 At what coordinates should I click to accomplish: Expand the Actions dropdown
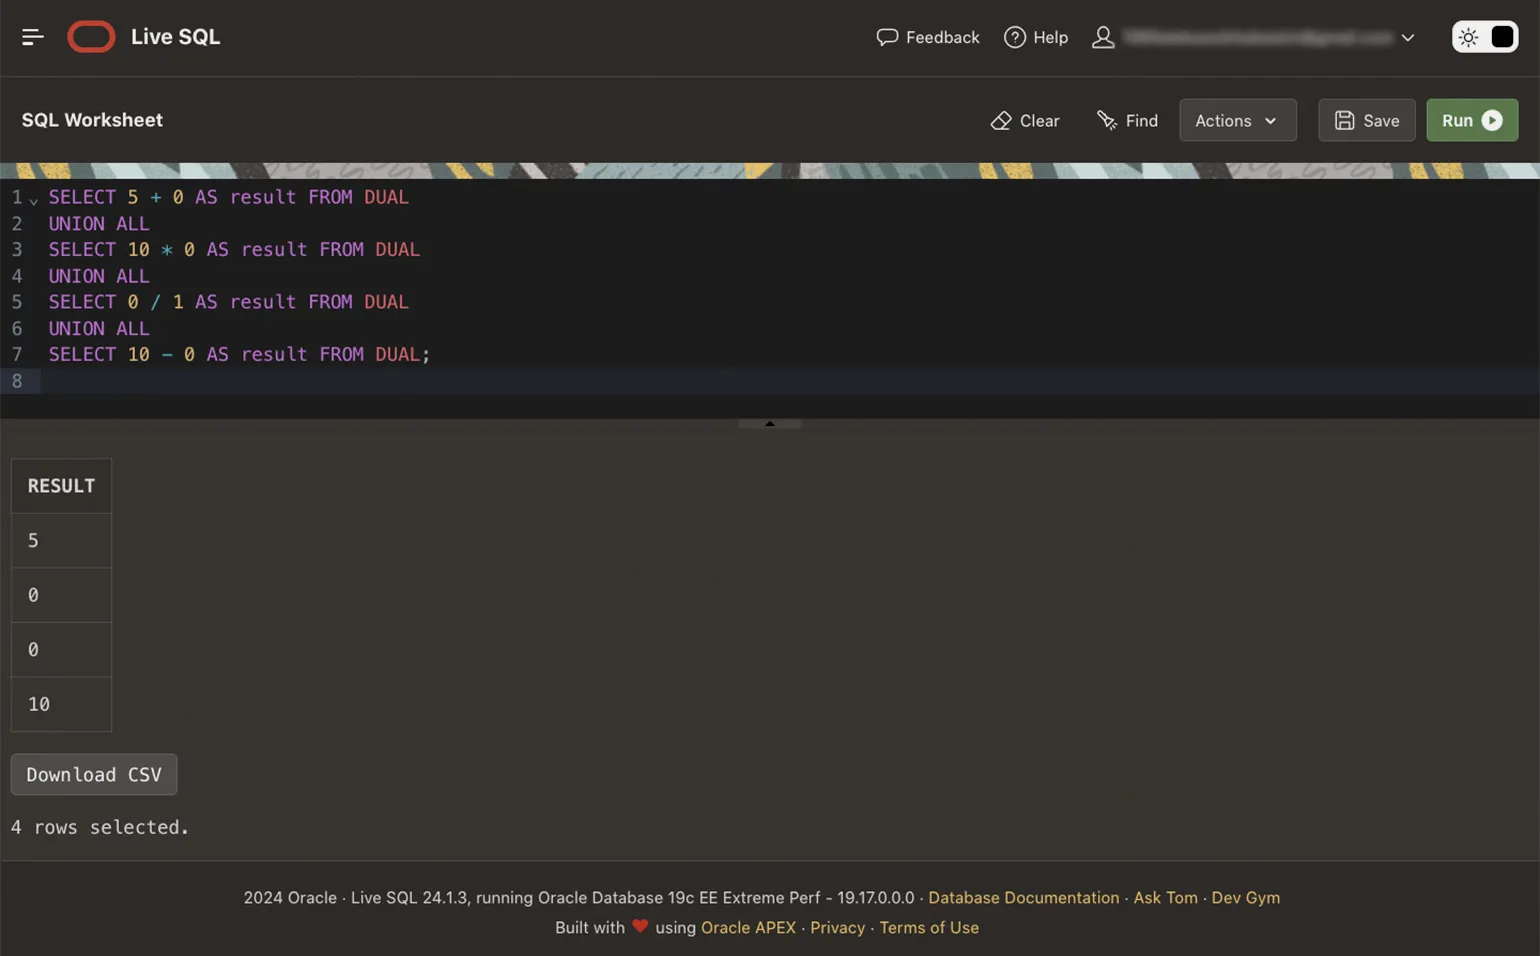pos(1237,120)
